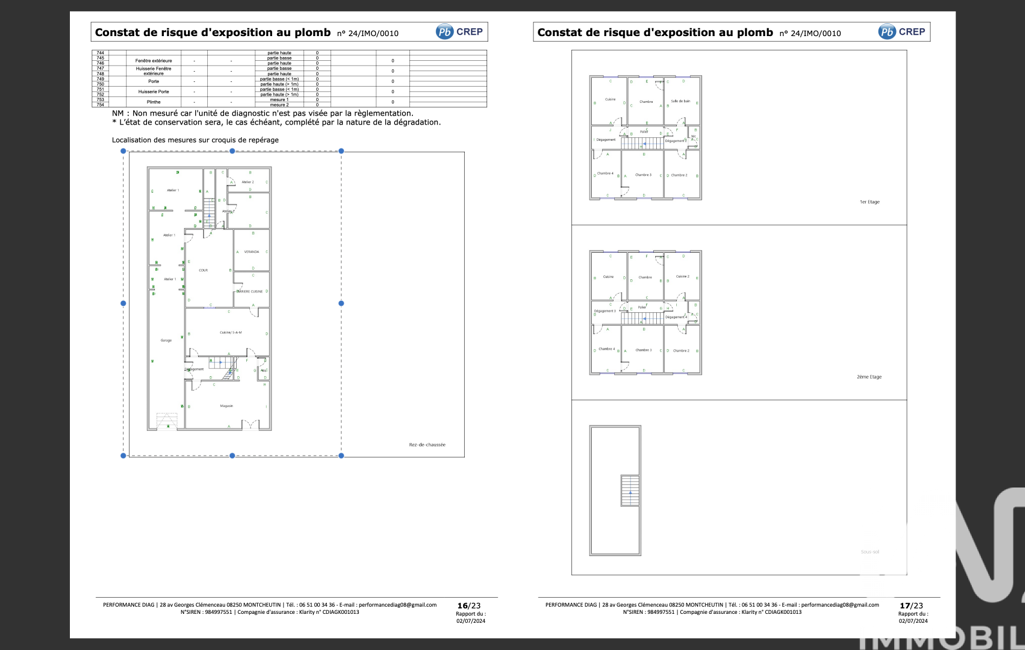Viewport: 1025px width, 650px height.
Task: Click the 17/23 page number
Action: click(911, 606)
